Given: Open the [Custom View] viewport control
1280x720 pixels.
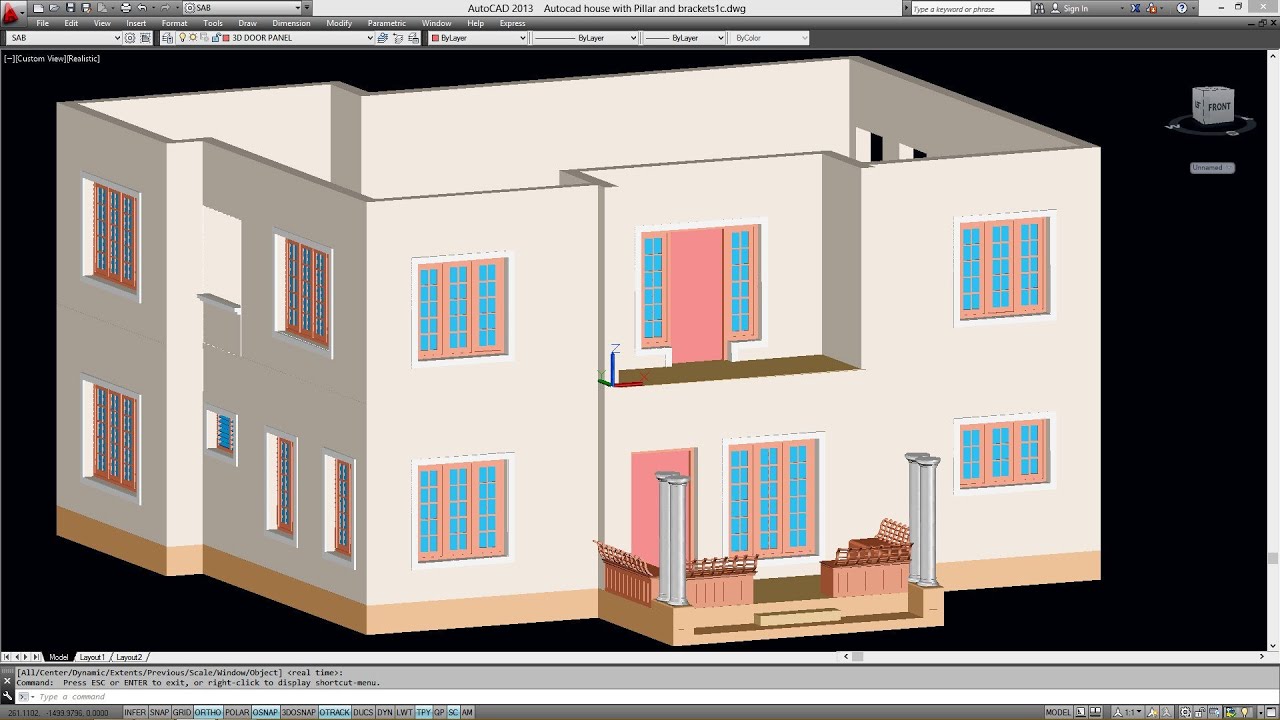Looking at the screenshot, I should (41, 58).
